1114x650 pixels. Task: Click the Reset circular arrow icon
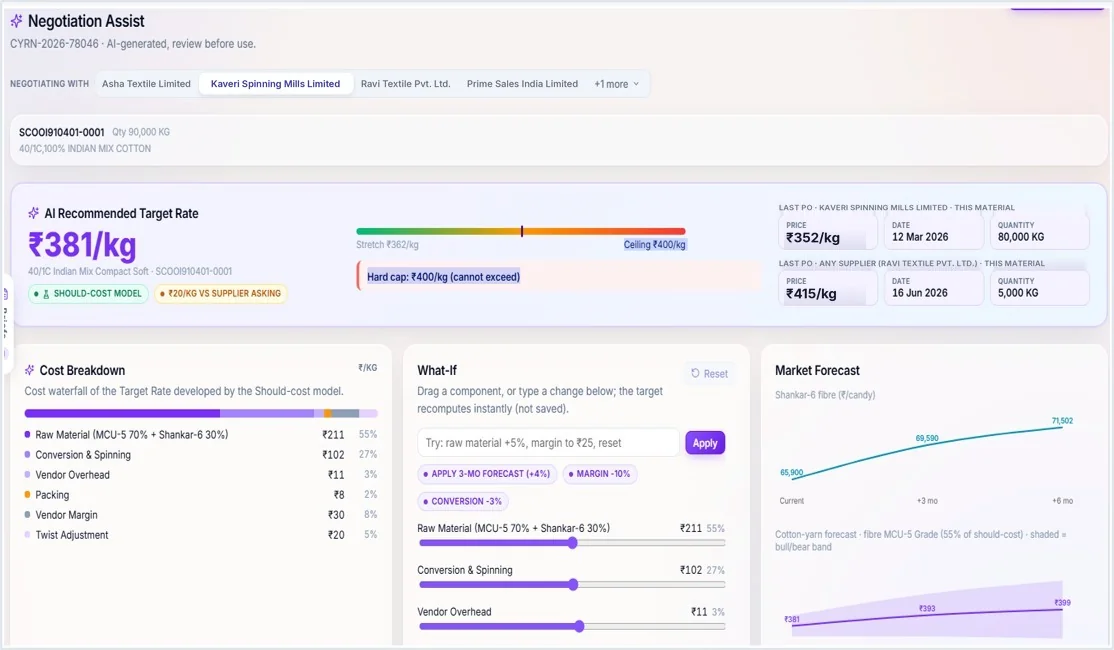(x=696, y=373)
